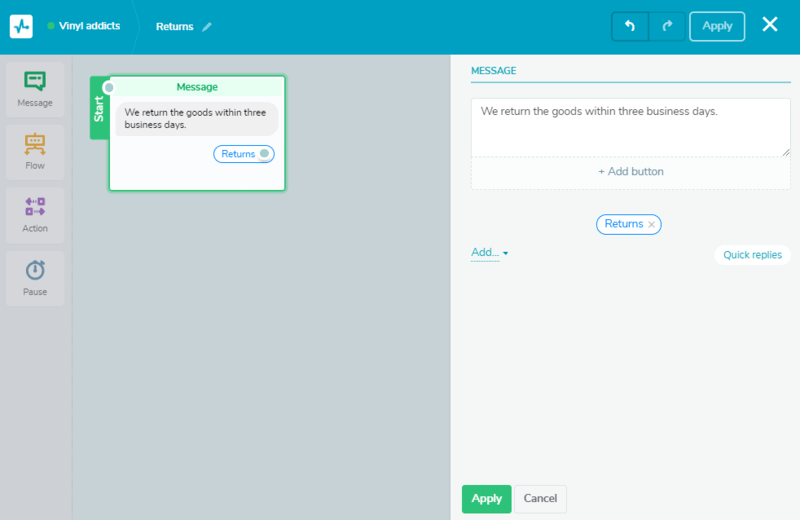Select the Returns flow title in header

click(x=174, y=27)
